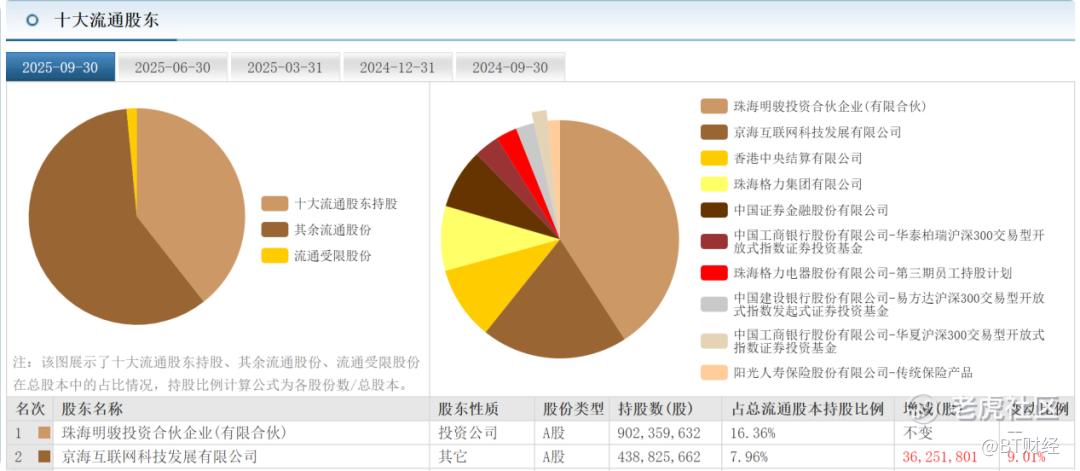Click the 438,825,662 shareholding value
The width and height of the screenshot is (1080, 471).
pyautogui.click(x=659, y=457)
